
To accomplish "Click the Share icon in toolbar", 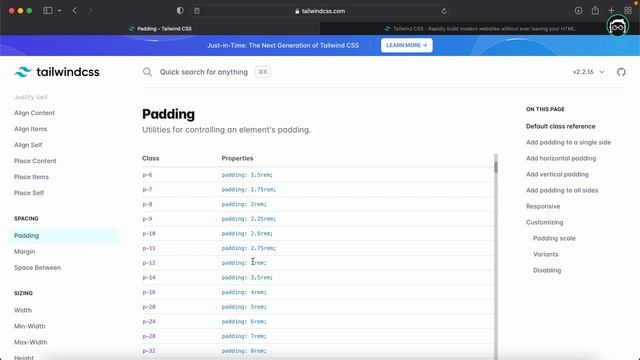I will pyautogui.click(x=595, y=11).
